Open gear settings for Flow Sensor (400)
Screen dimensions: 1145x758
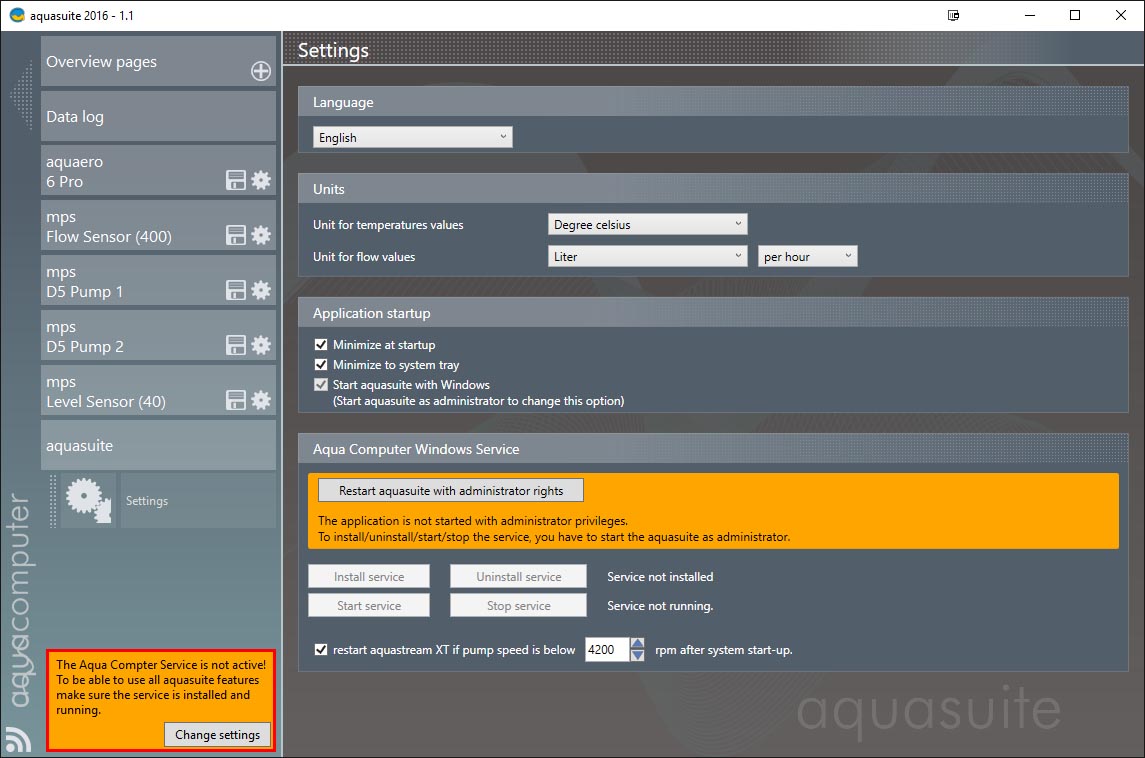[x=261, y=235]
